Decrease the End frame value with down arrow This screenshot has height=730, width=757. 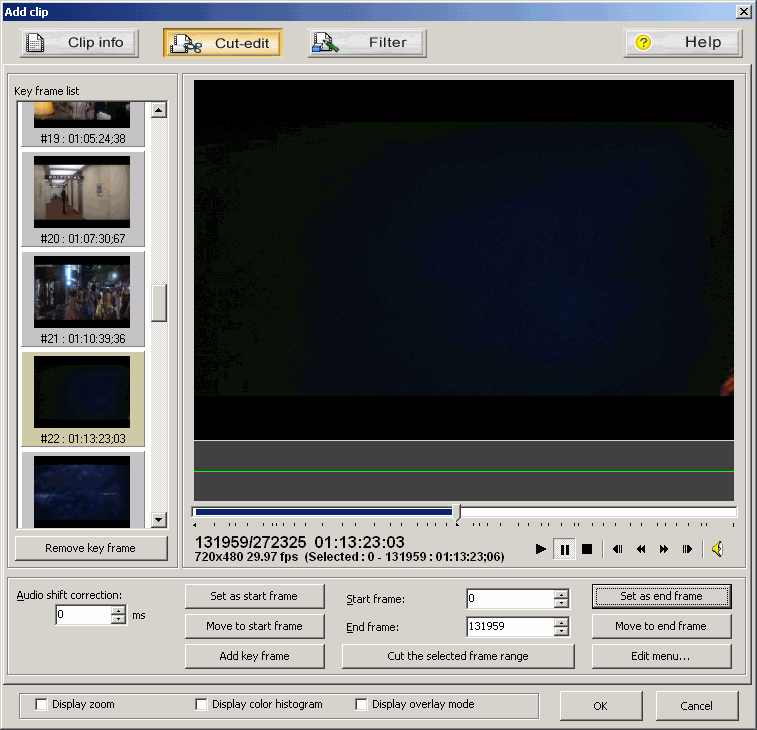561,632
